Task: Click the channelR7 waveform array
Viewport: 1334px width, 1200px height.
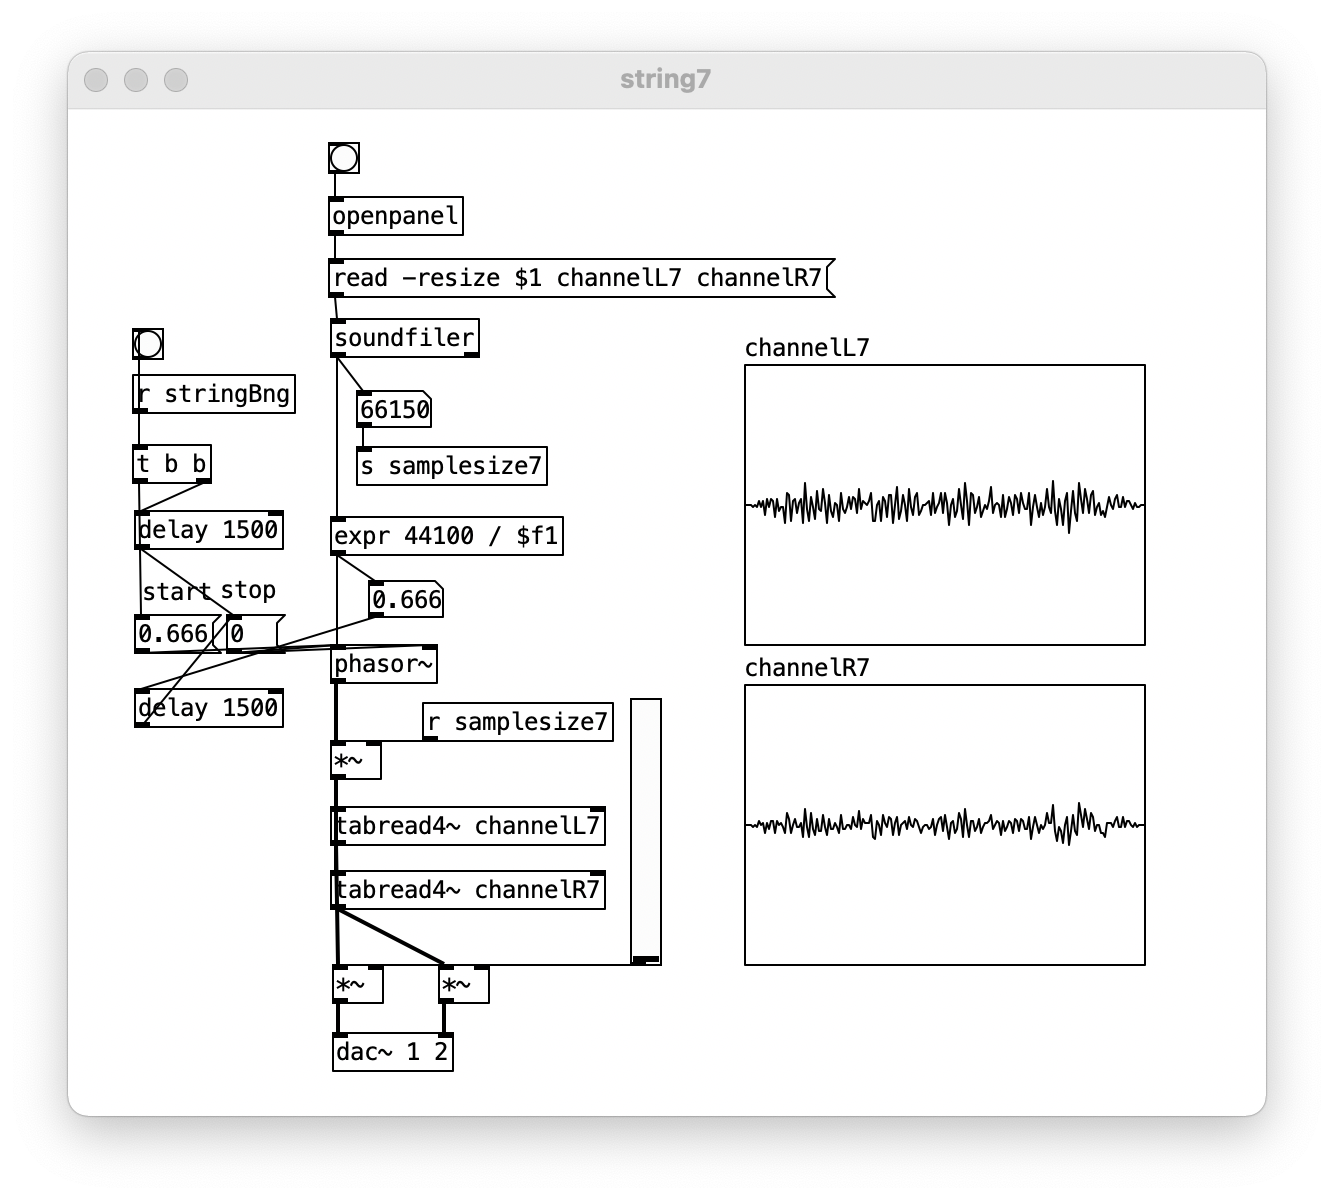Action: (x=944, y=825)
